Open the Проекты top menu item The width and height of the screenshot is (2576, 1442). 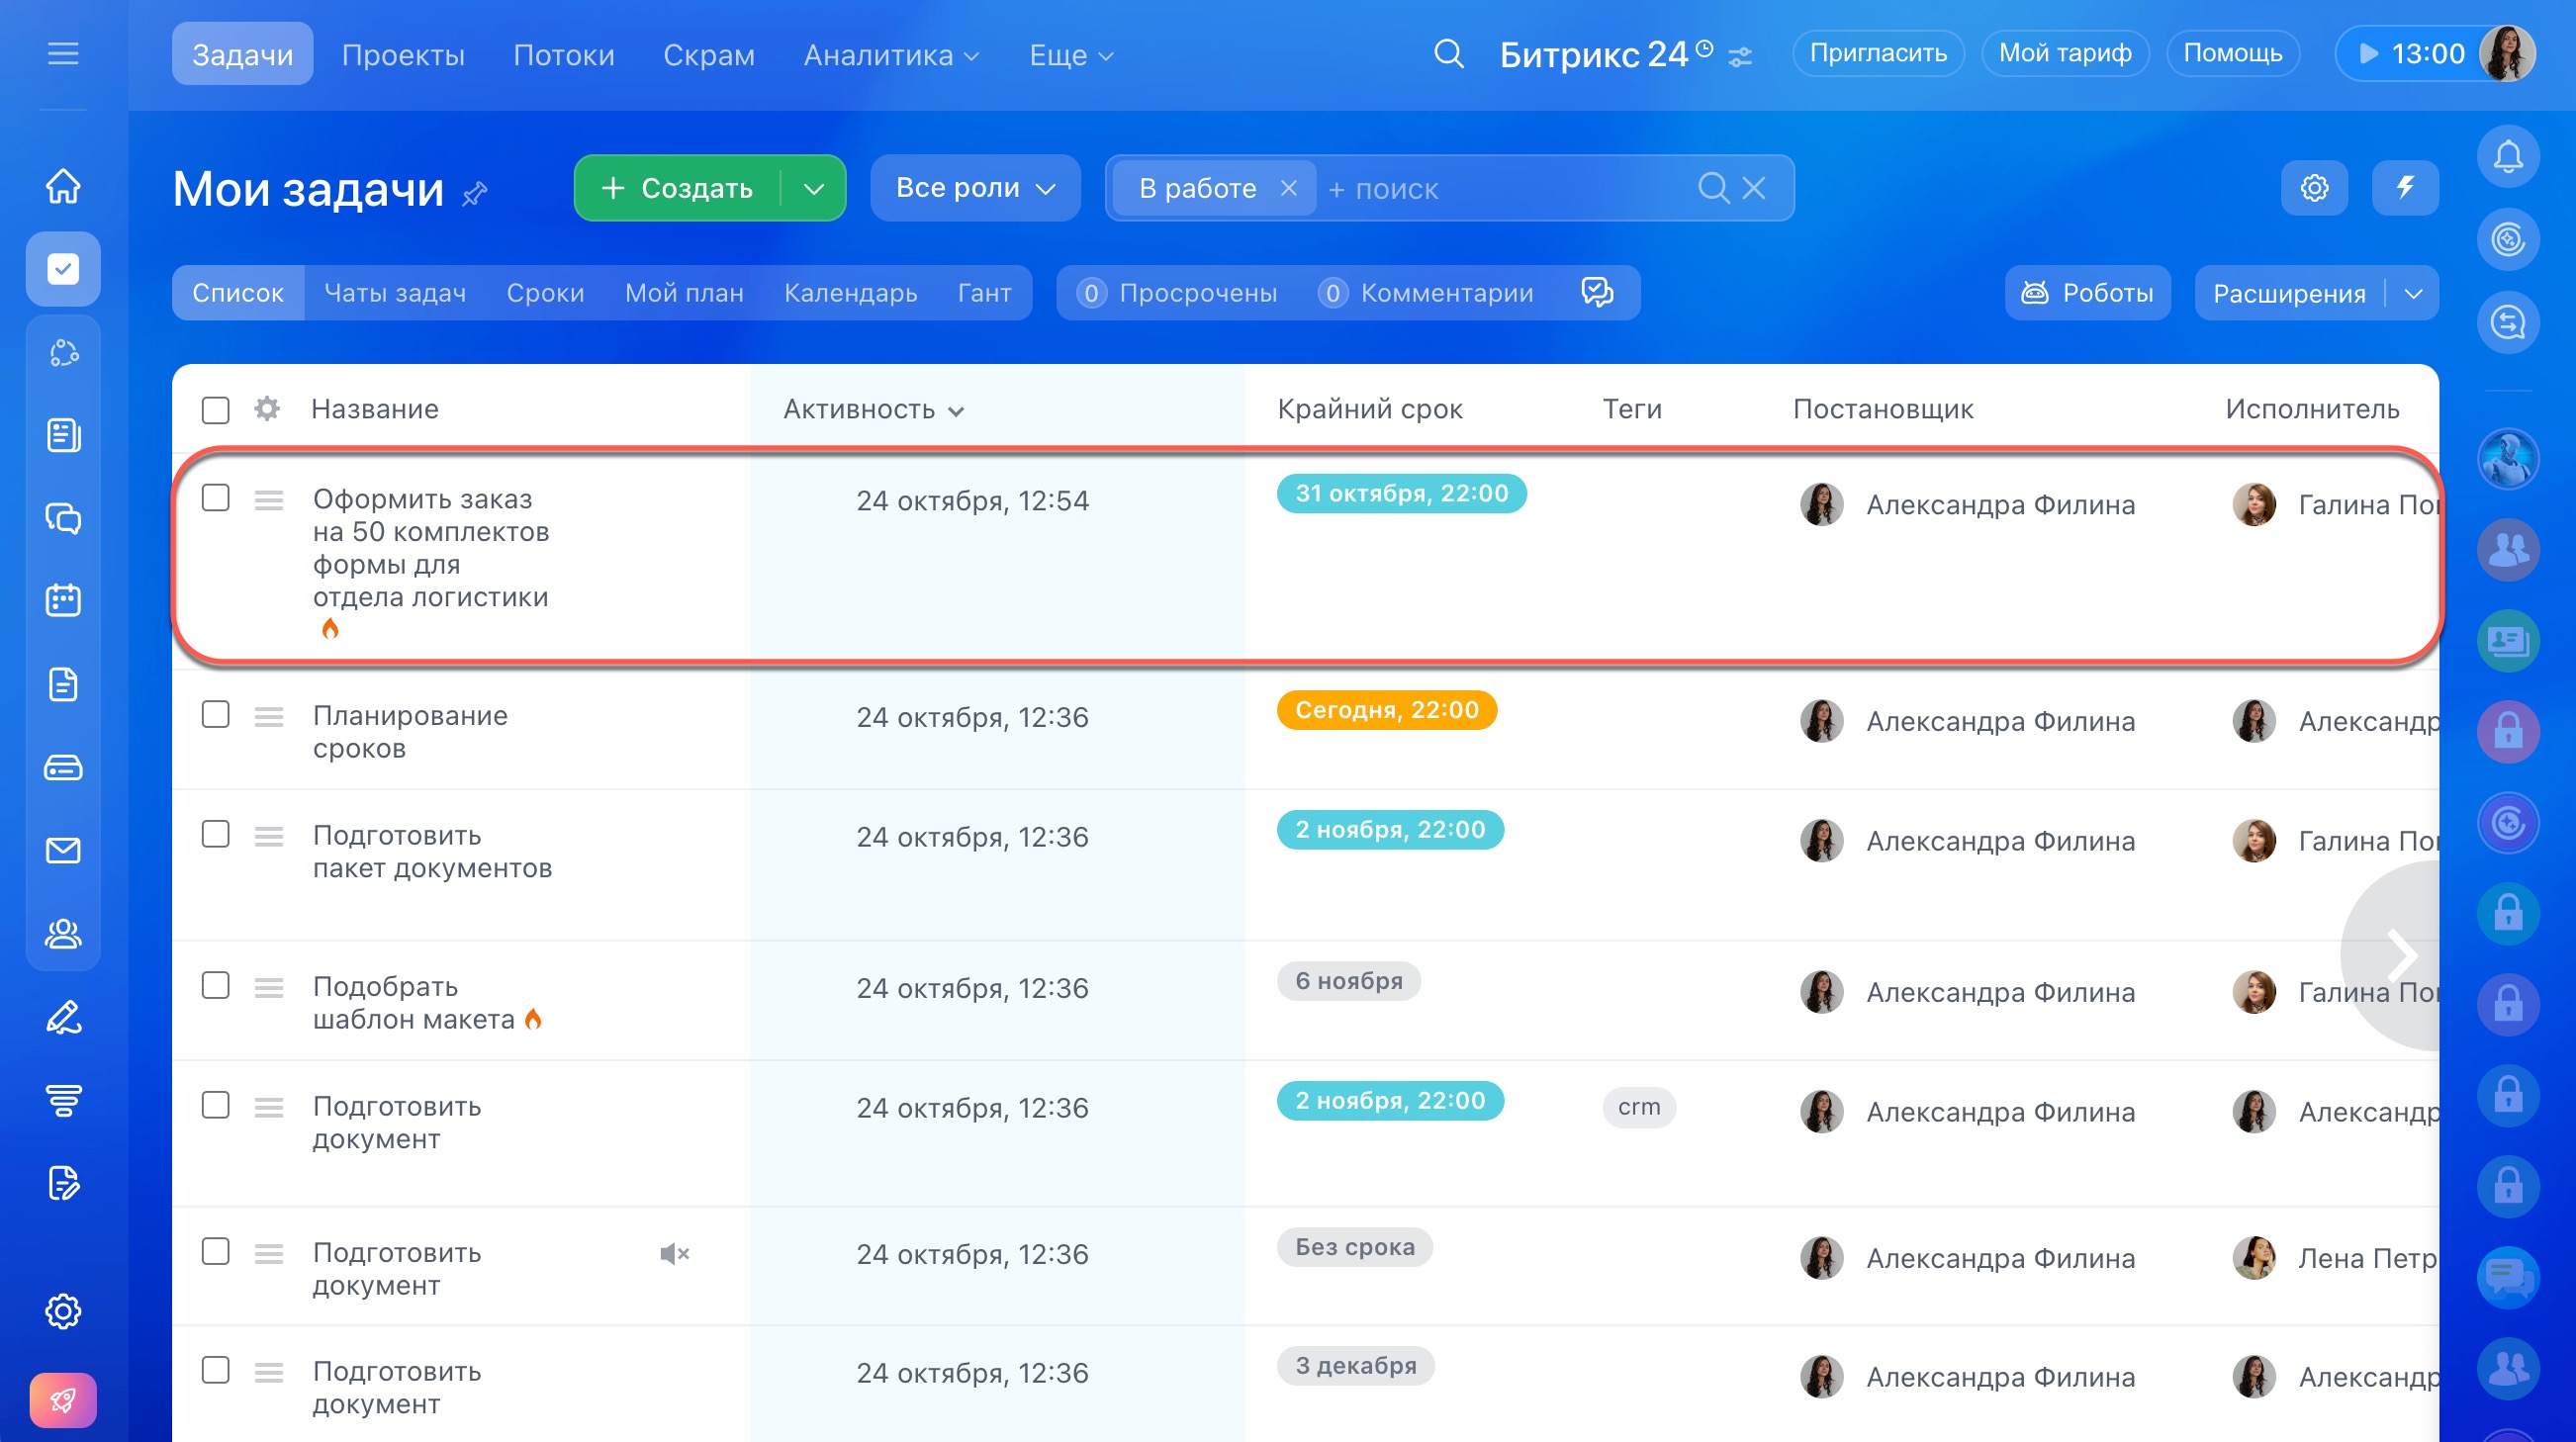[403, 55]
